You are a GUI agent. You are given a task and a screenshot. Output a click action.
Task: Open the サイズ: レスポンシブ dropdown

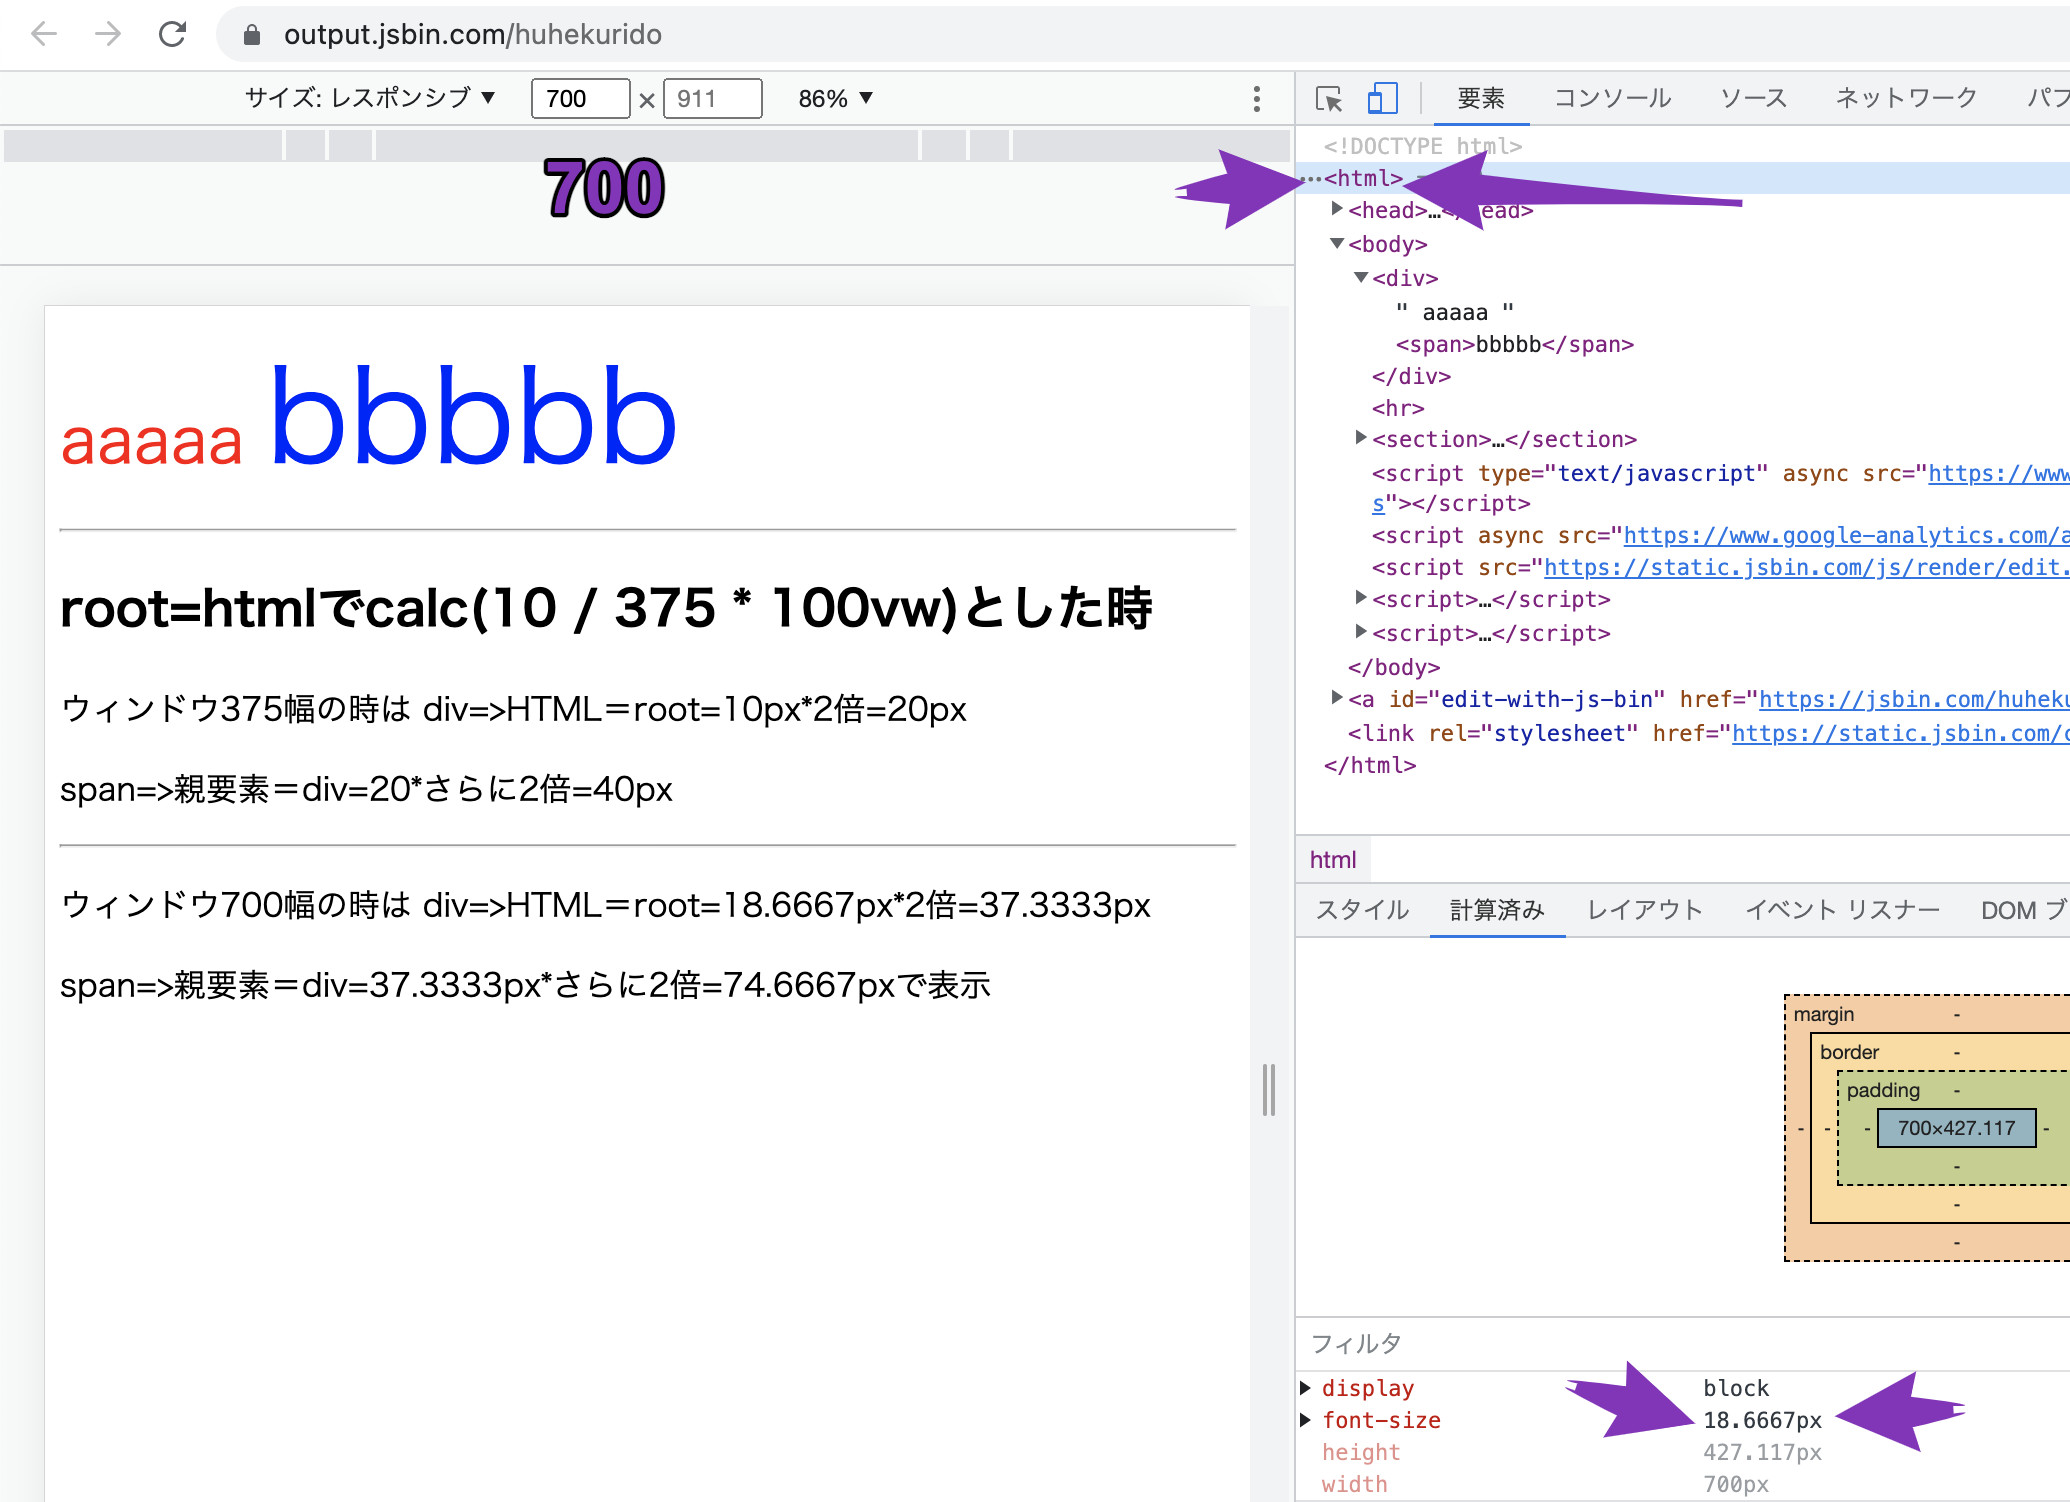[x=370, y=98]
